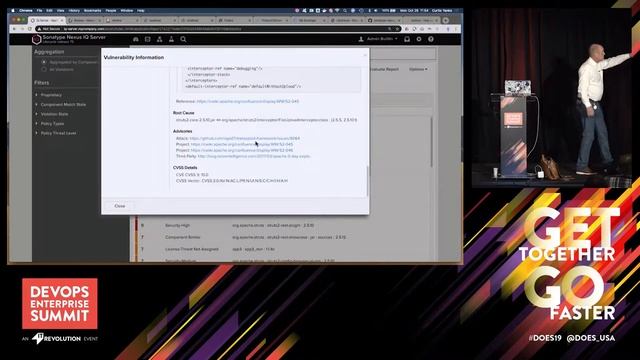Click the Spotlight search icon in menu bar
640x360 pixels.
tap(345, 11)
